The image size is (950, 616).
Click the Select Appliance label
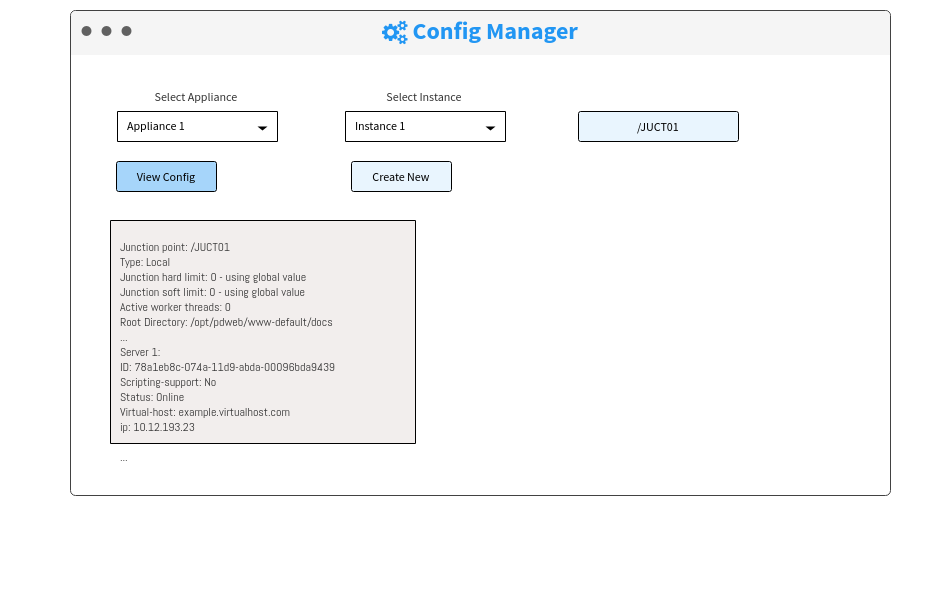click(x=196, y=97)
